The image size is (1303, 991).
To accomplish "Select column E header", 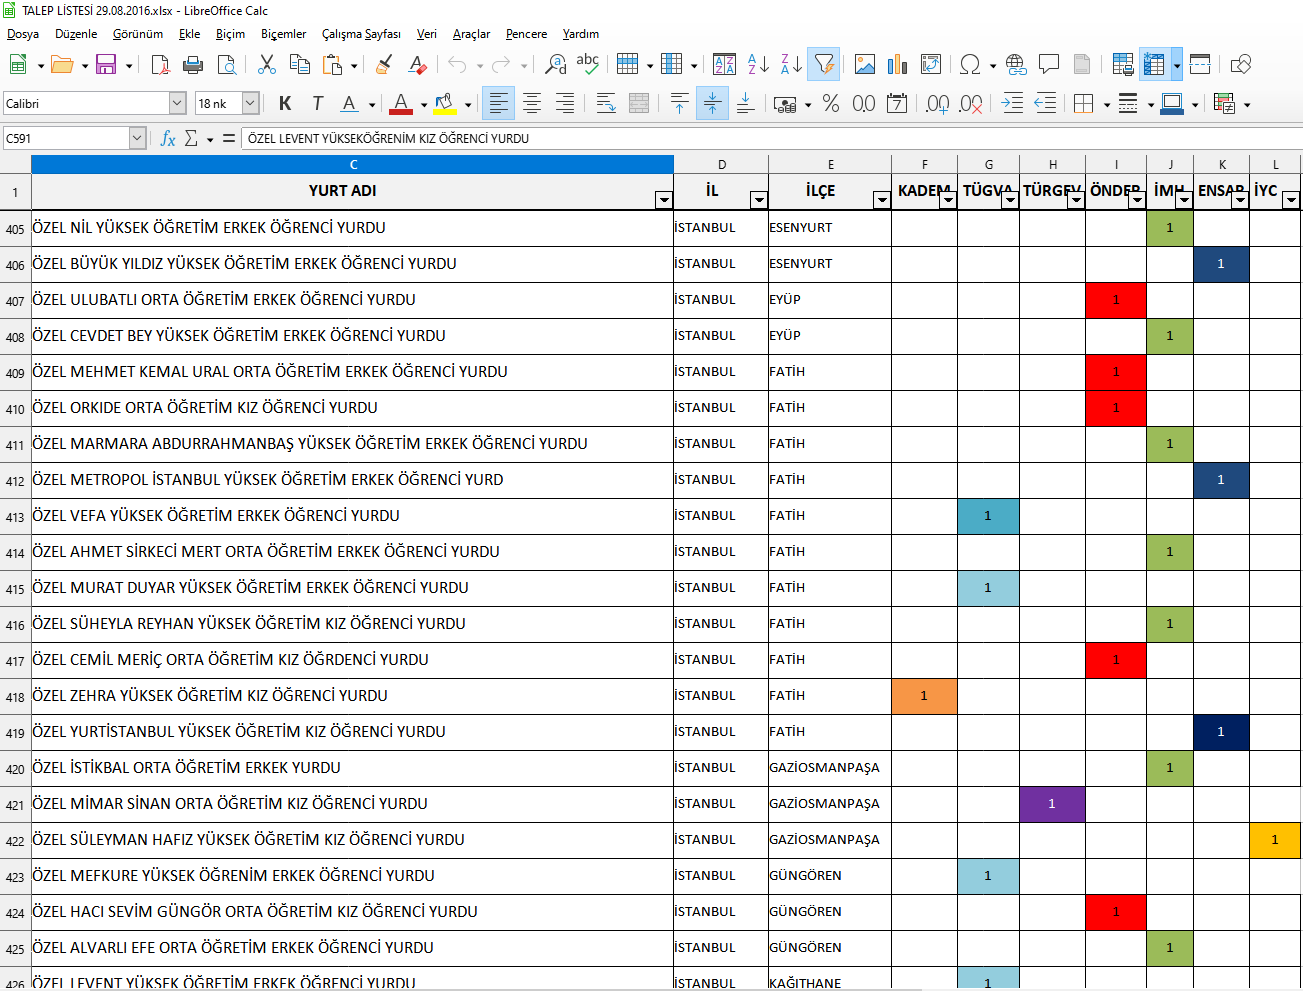I will tap(830, 164).
